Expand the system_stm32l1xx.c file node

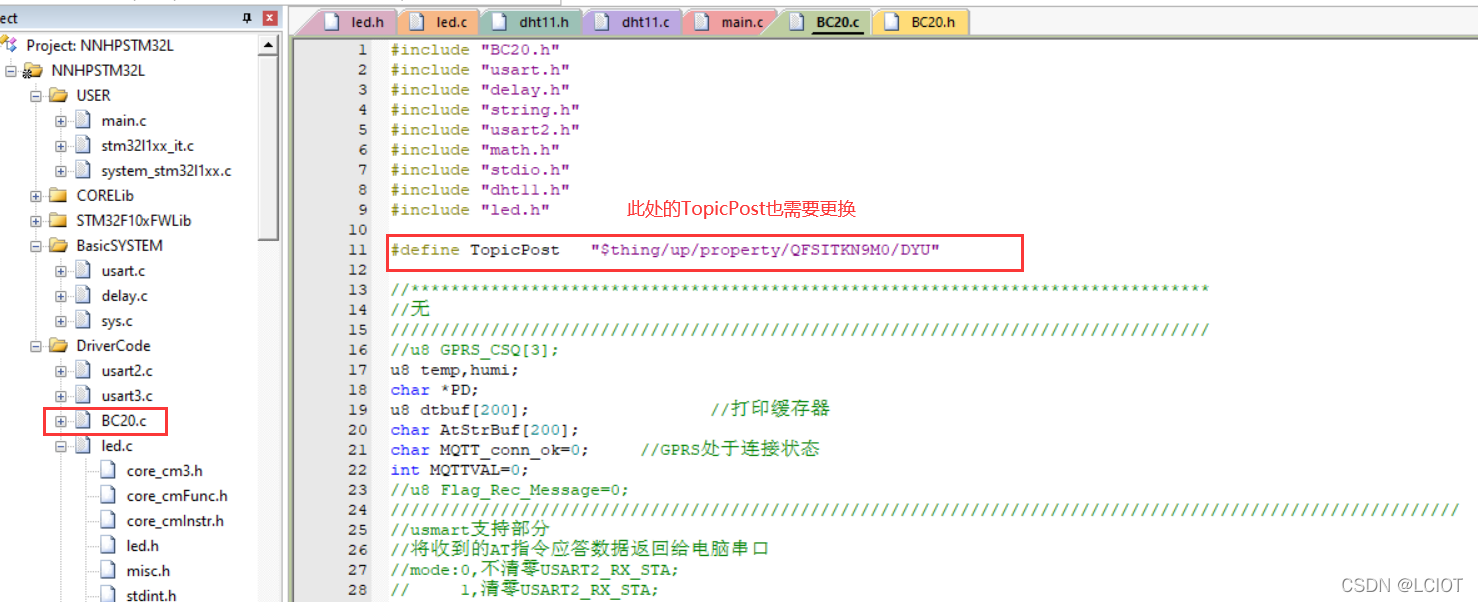pyautogui.click(x=61, y=171)
